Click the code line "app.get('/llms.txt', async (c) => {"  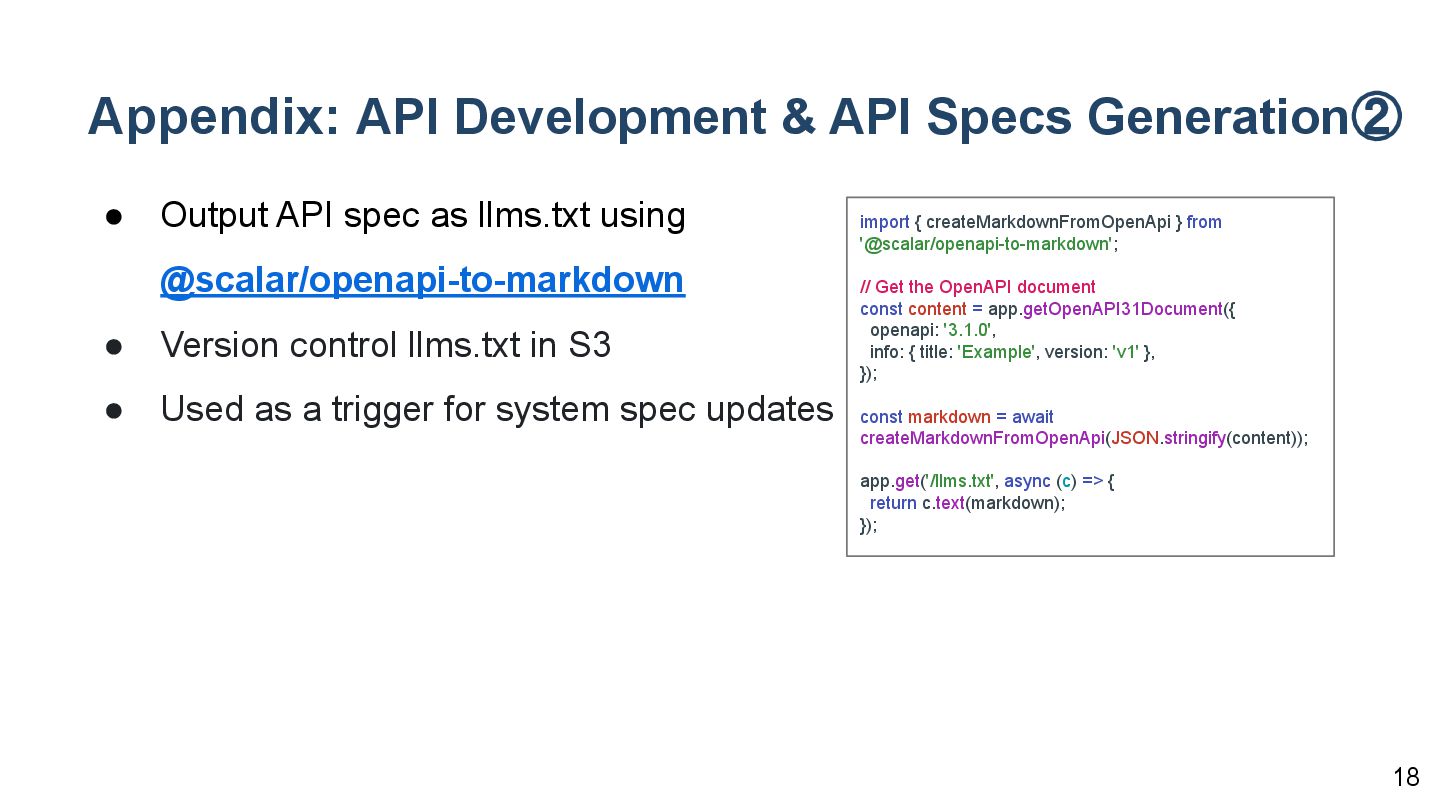[x=987, y=481]
